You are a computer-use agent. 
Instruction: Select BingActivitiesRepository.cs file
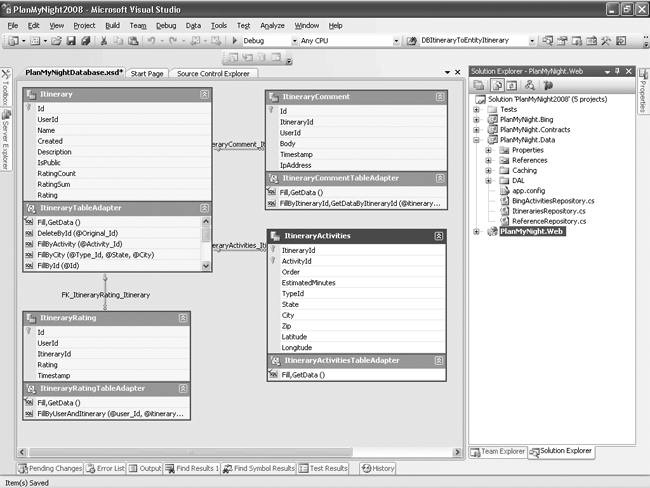553,201
